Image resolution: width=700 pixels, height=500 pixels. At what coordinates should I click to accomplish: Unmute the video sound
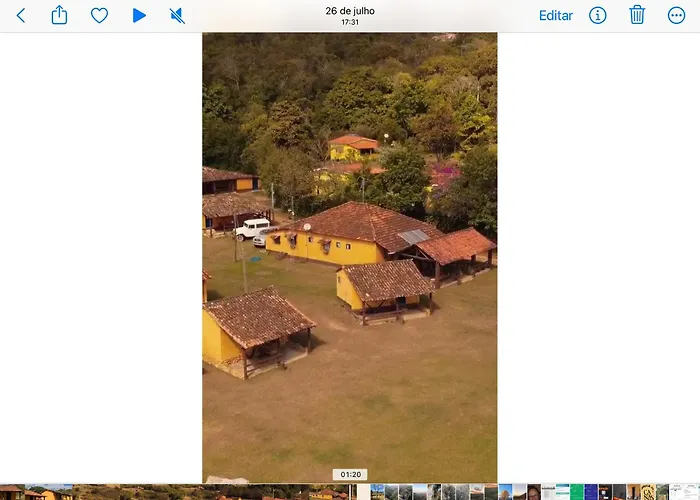tap(177, 15)
